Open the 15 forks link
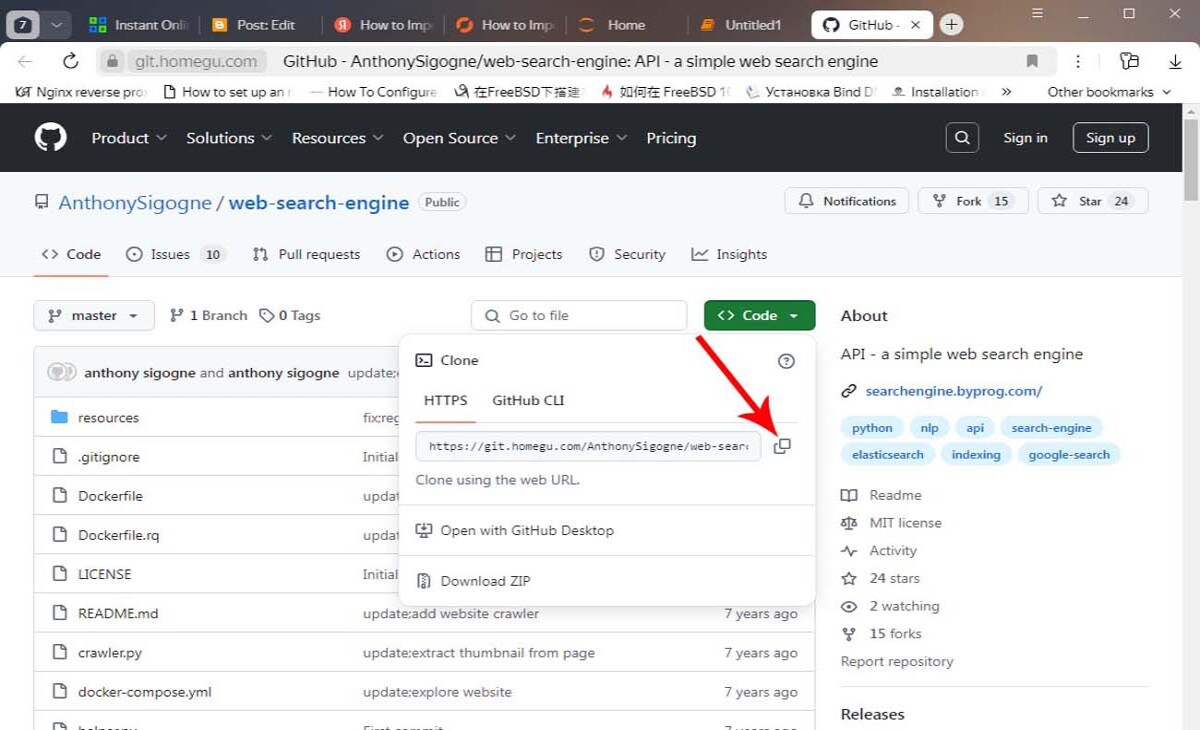Screen dimensions: 1200x730 [895, 634]
